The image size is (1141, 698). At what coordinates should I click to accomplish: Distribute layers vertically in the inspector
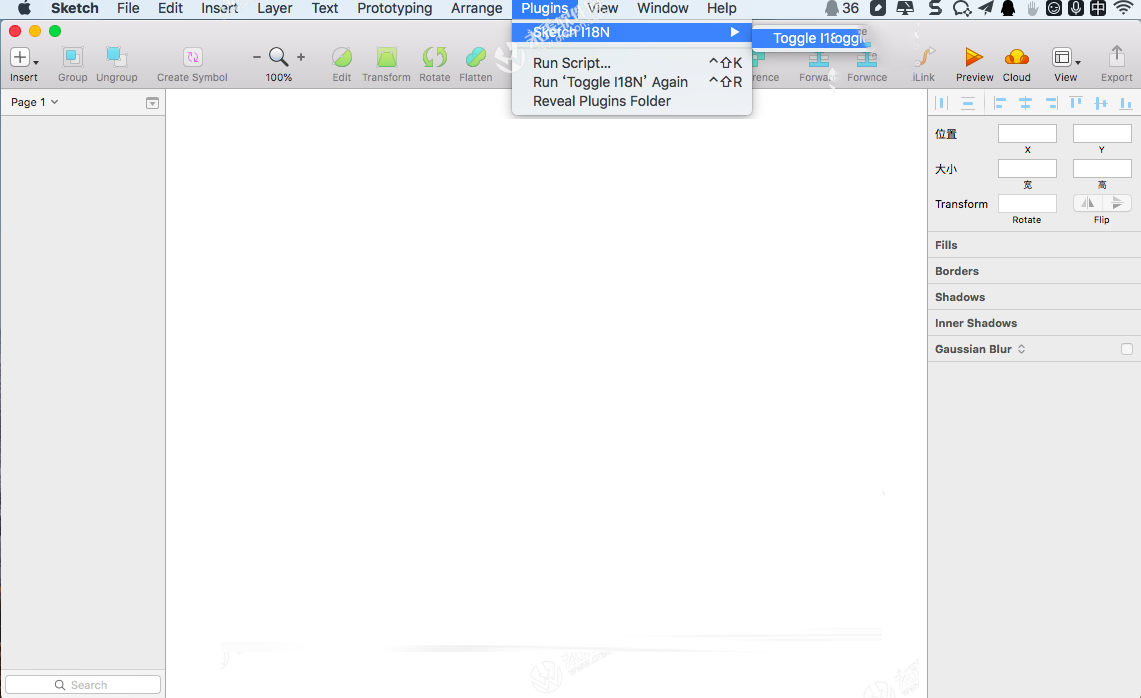[968, 103]
